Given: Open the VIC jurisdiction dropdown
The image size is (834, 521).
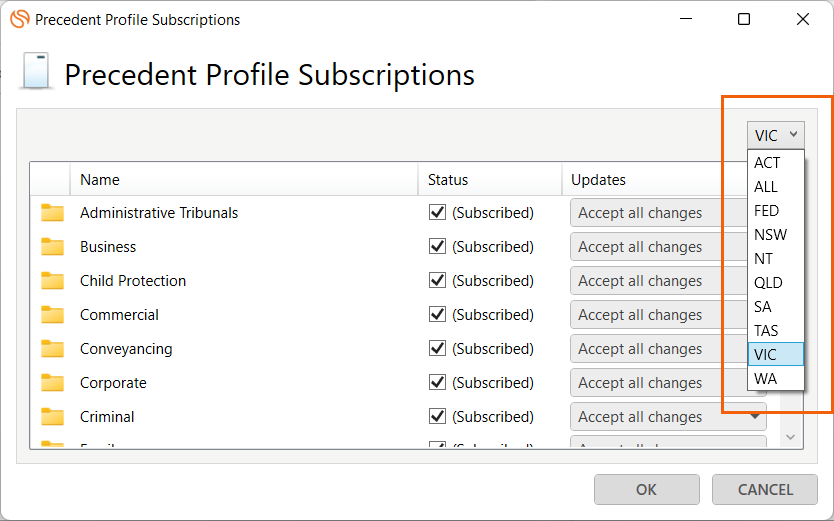Looking at the screenshot, I should (776, 135).
